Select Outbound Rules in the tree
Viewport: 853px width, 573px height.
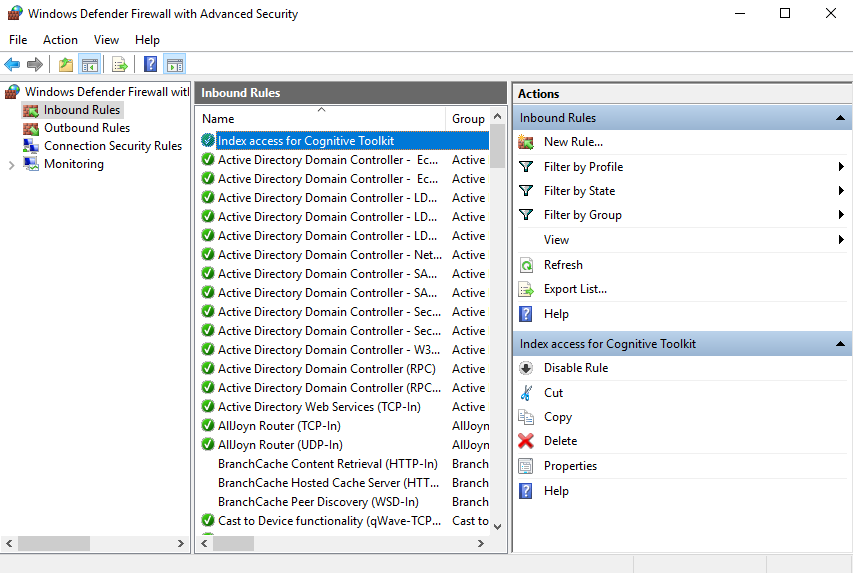[x=86, y=128]
